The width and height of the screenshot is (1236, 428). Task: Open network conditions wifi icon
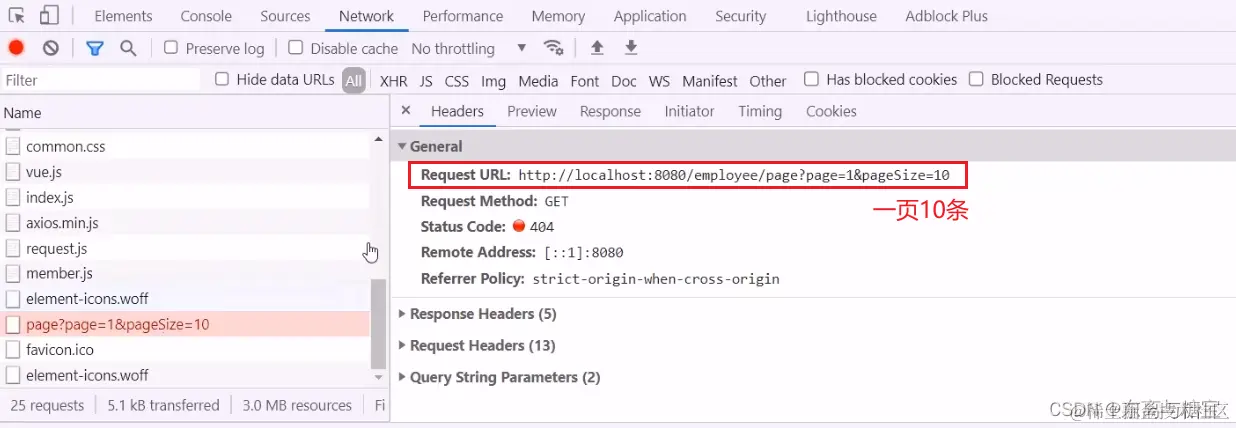[x=553, y=48]
